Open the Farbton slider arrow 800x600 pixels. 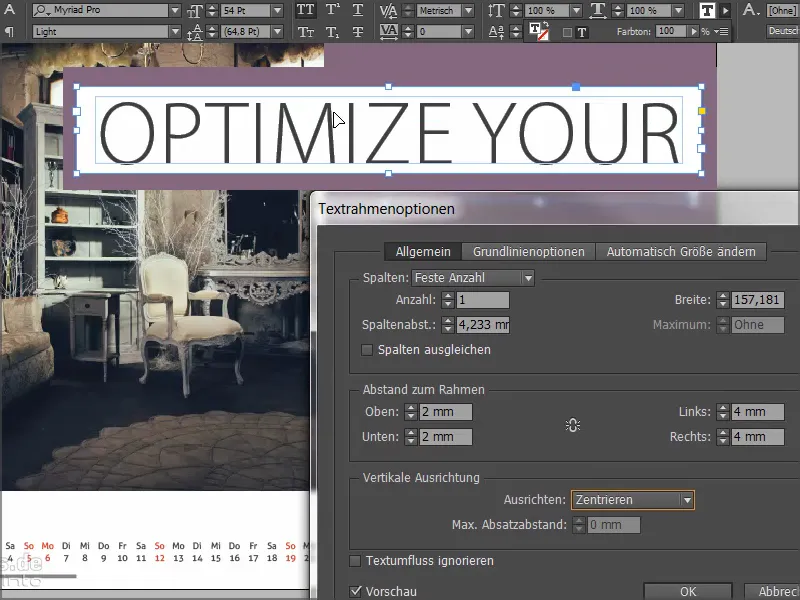(693, 32)
